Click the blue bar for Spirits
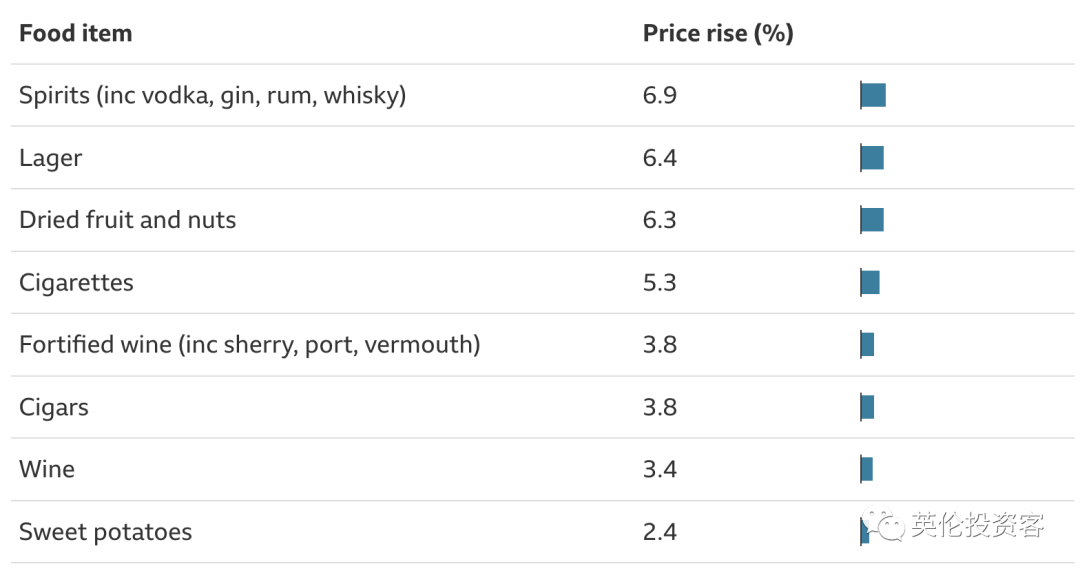 click(873, 95)
